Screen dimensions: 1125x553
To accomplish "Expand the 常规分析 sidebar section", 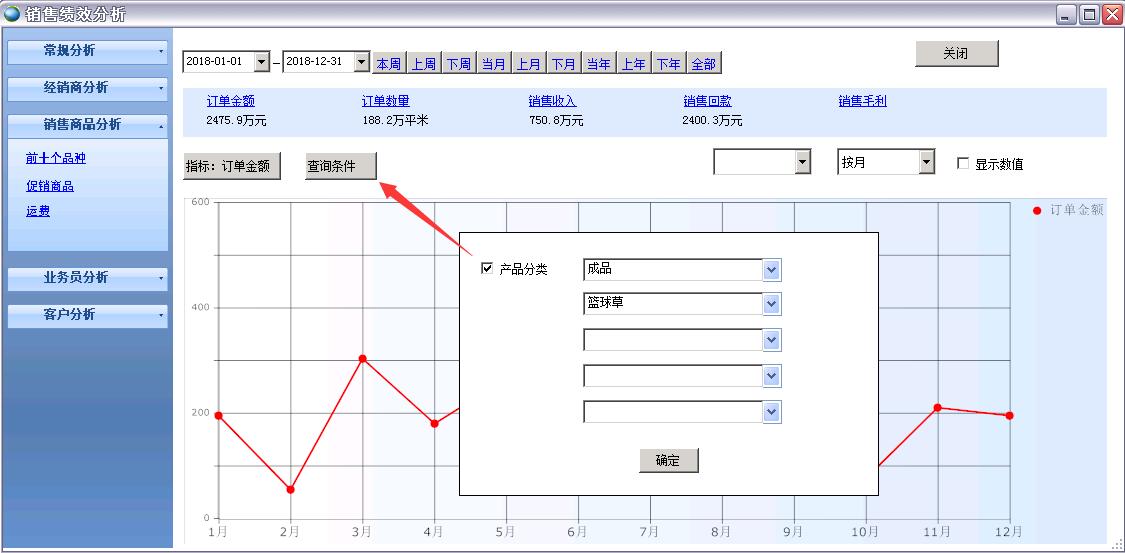I will tap(87, 51).
